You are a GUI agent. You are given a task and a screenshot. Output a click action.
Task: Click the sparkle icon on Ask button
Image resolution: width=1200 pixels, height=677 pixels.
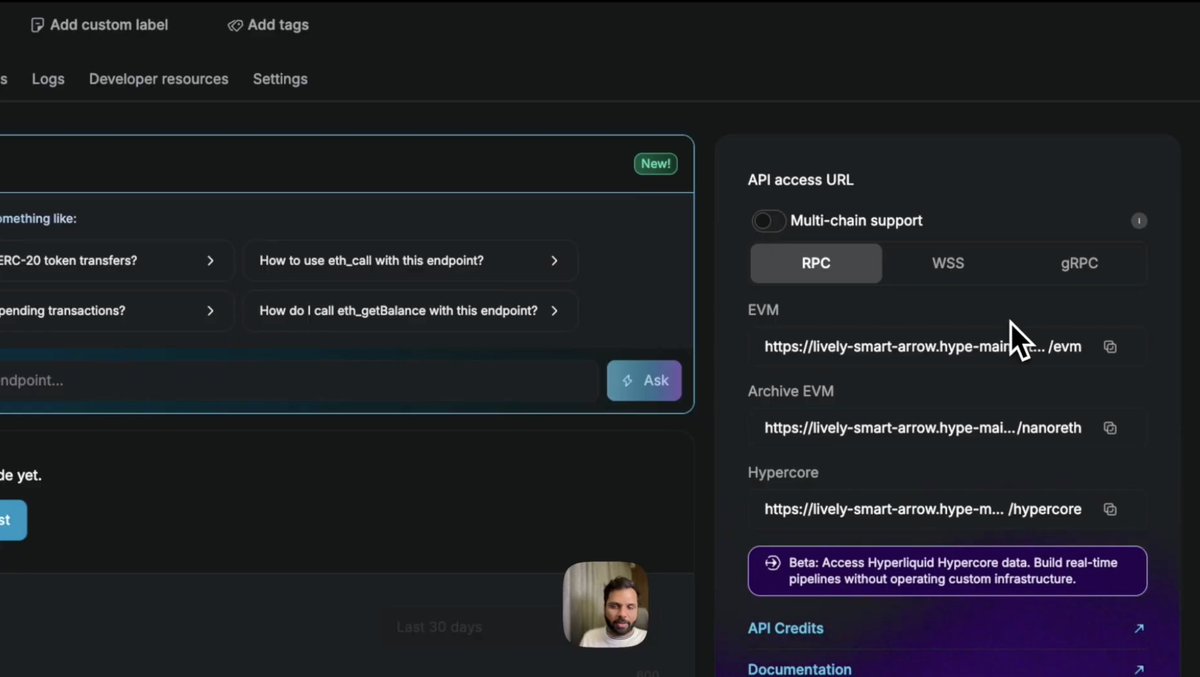628,381
